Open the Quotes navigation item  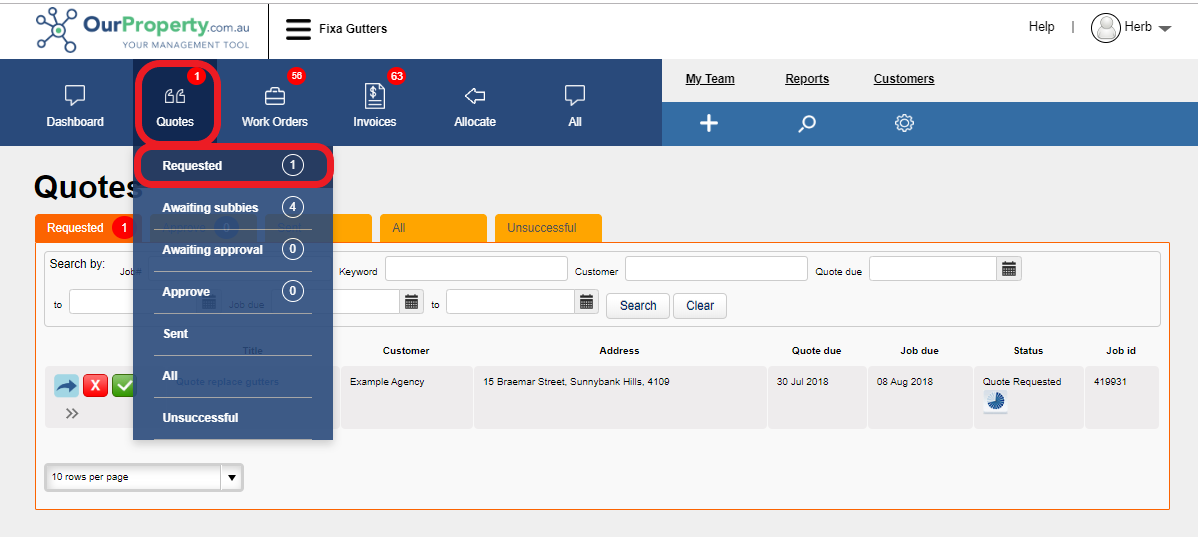(175, 106)
